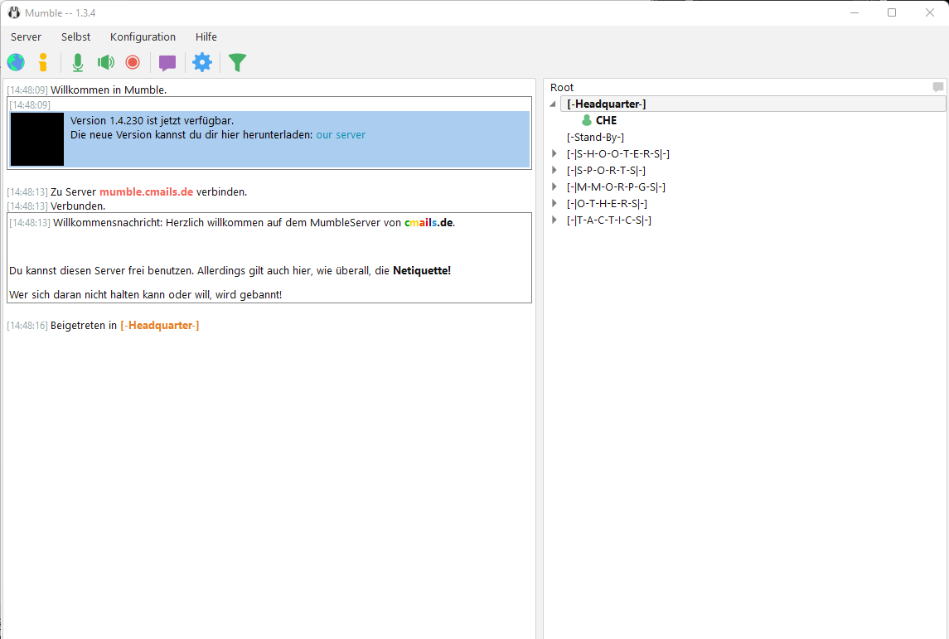The image size is (949, 639).
Task: Select the [-|O-T-H-E-R-S|-] channel name
Action: pyautogui.click(x=607, y=204)
